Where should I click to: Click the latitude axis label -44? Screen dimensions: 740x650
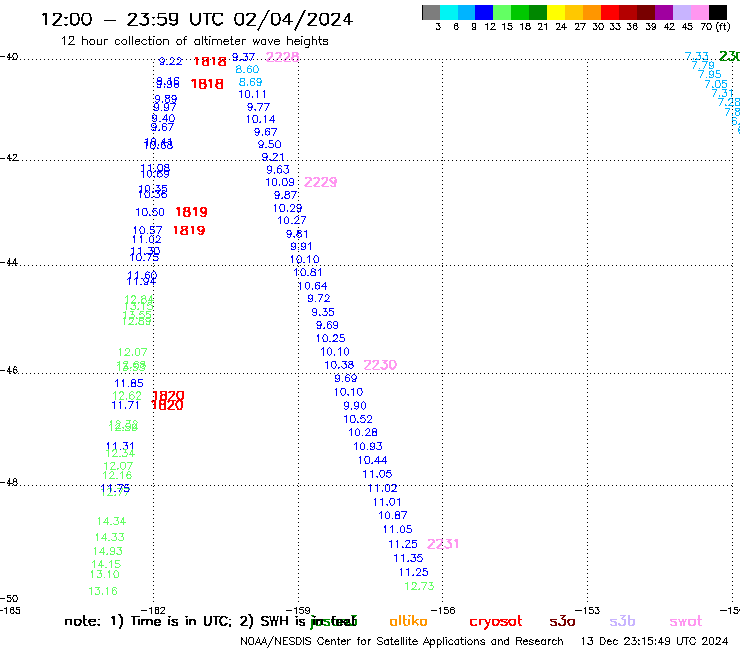pos(9,262)
